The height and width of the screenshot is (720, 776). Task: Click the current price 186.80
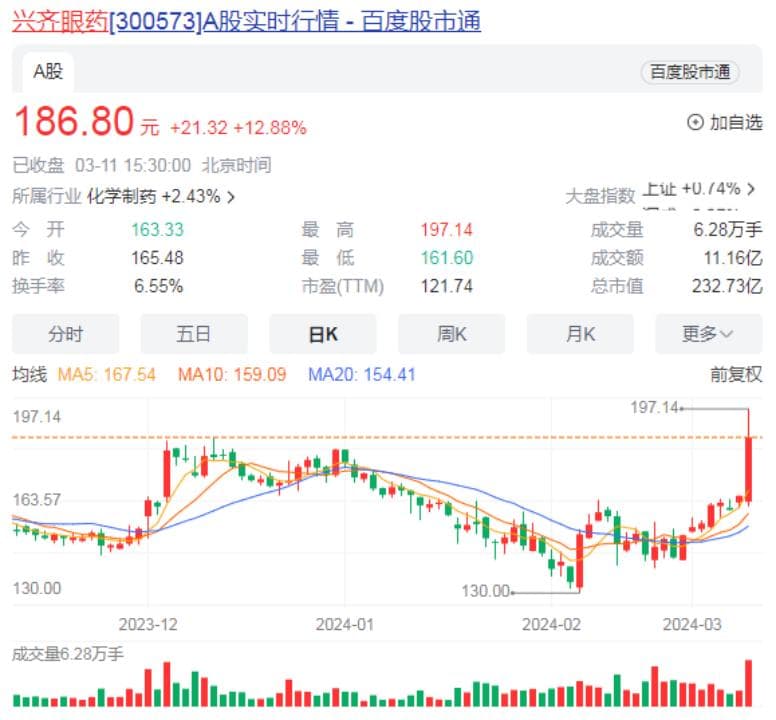coord(74,121)
